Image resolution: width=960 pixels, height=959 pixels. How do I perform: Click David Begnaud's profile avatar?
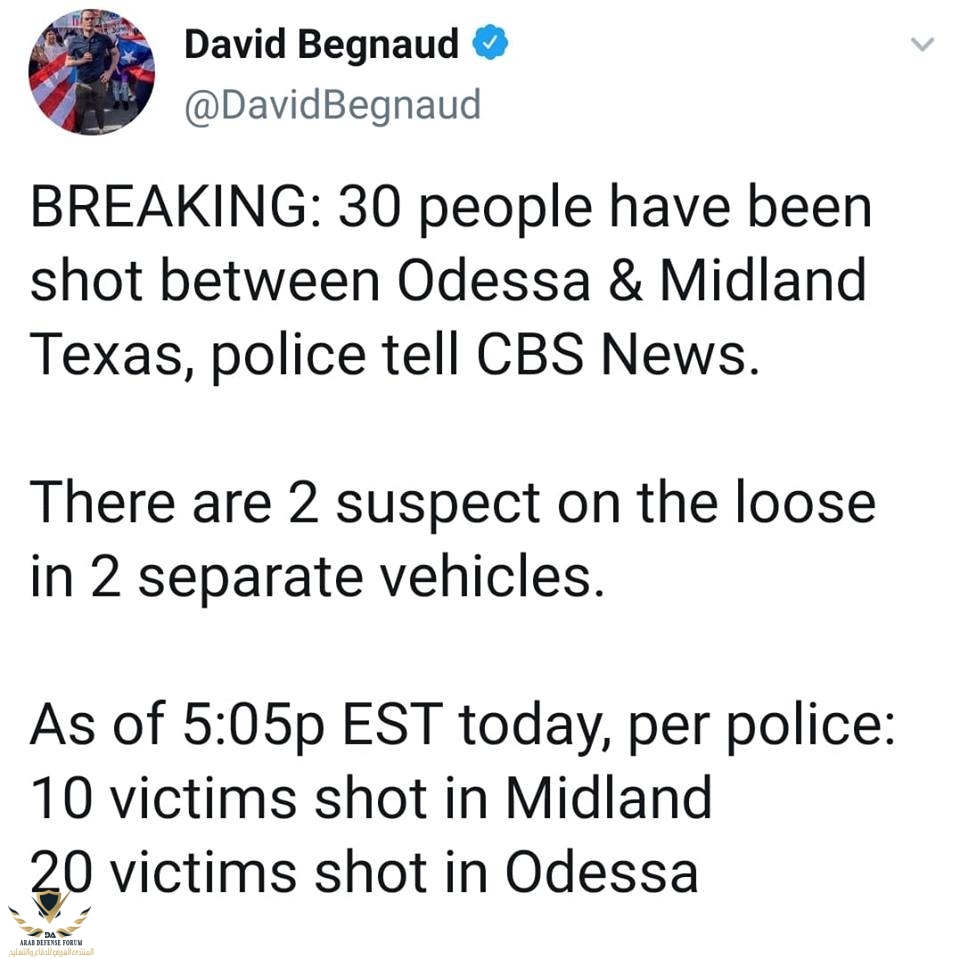click(x=91, y=73)
